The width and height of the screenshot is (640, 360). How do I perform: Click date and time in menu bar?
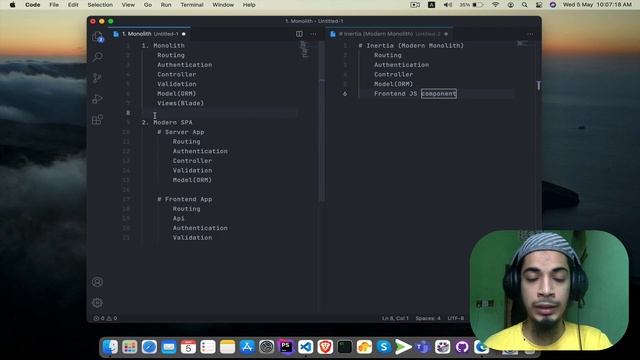coord(597,5)
